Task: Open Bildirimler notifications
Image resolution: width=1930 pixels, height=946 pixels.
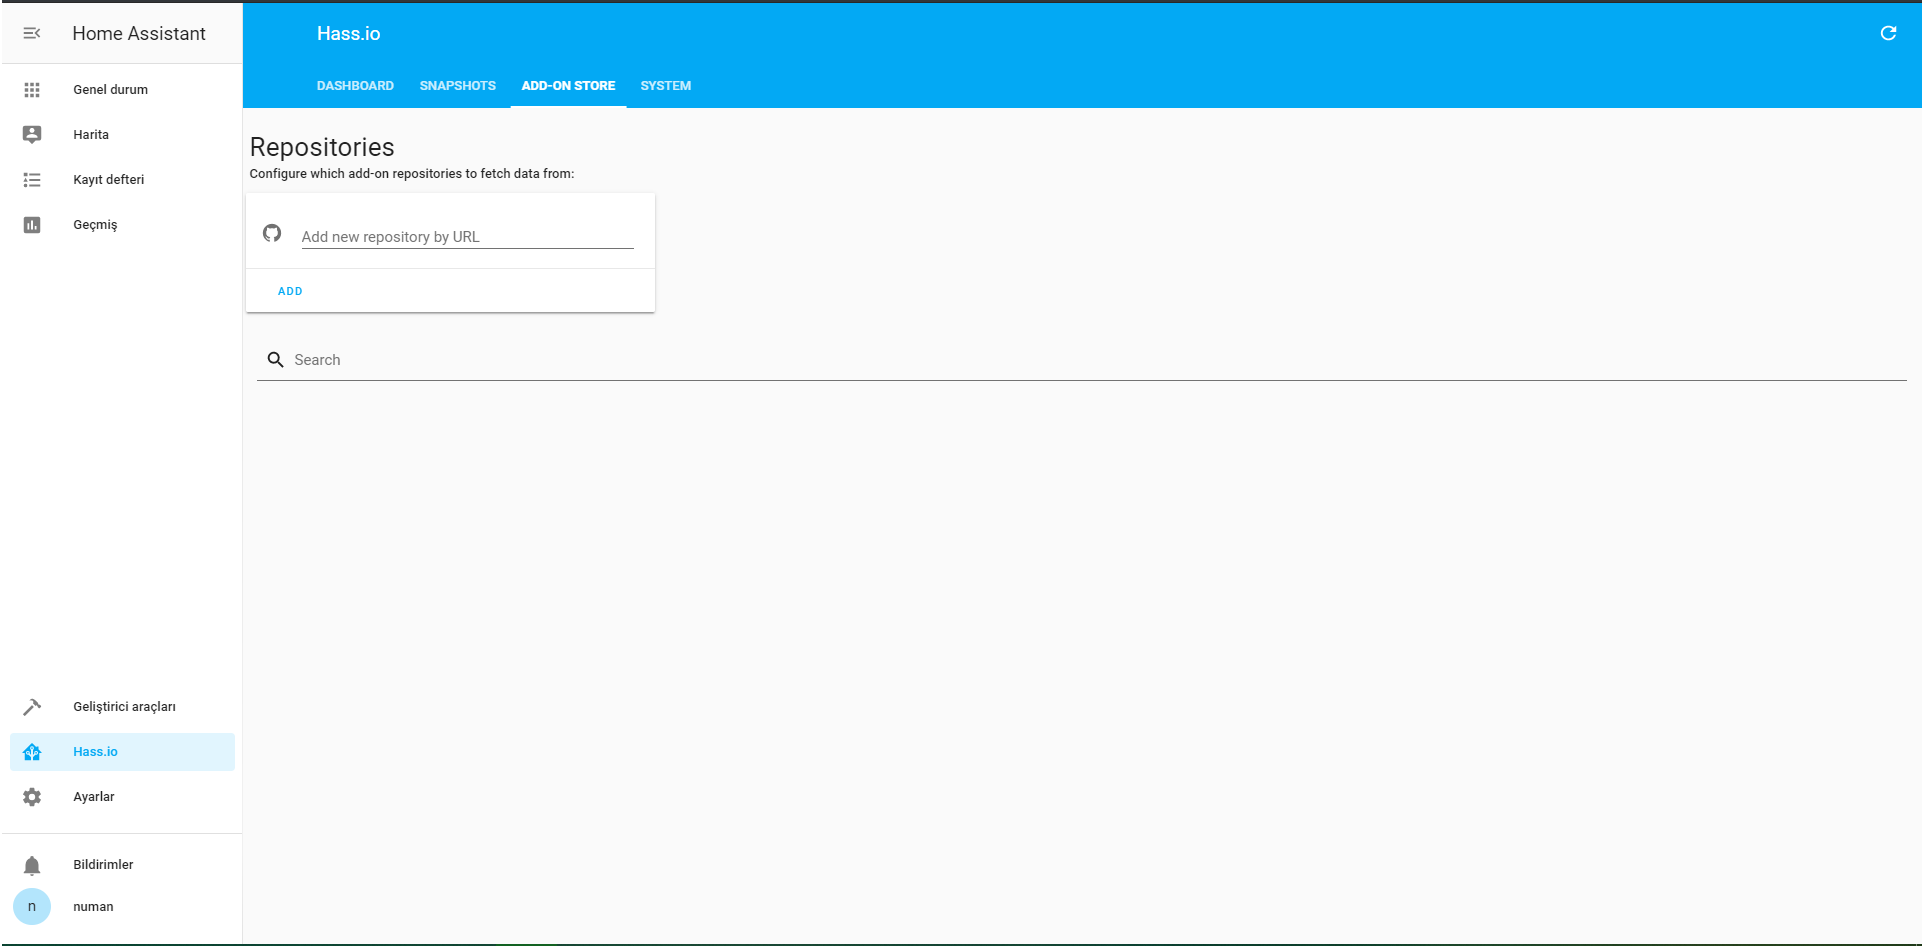Action: [103, 864]
